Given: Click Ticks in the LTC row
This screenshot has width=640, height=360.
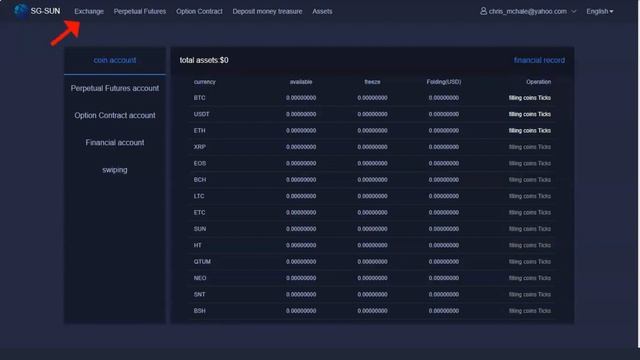Looking at the screenshot, I should pos(544,196).
